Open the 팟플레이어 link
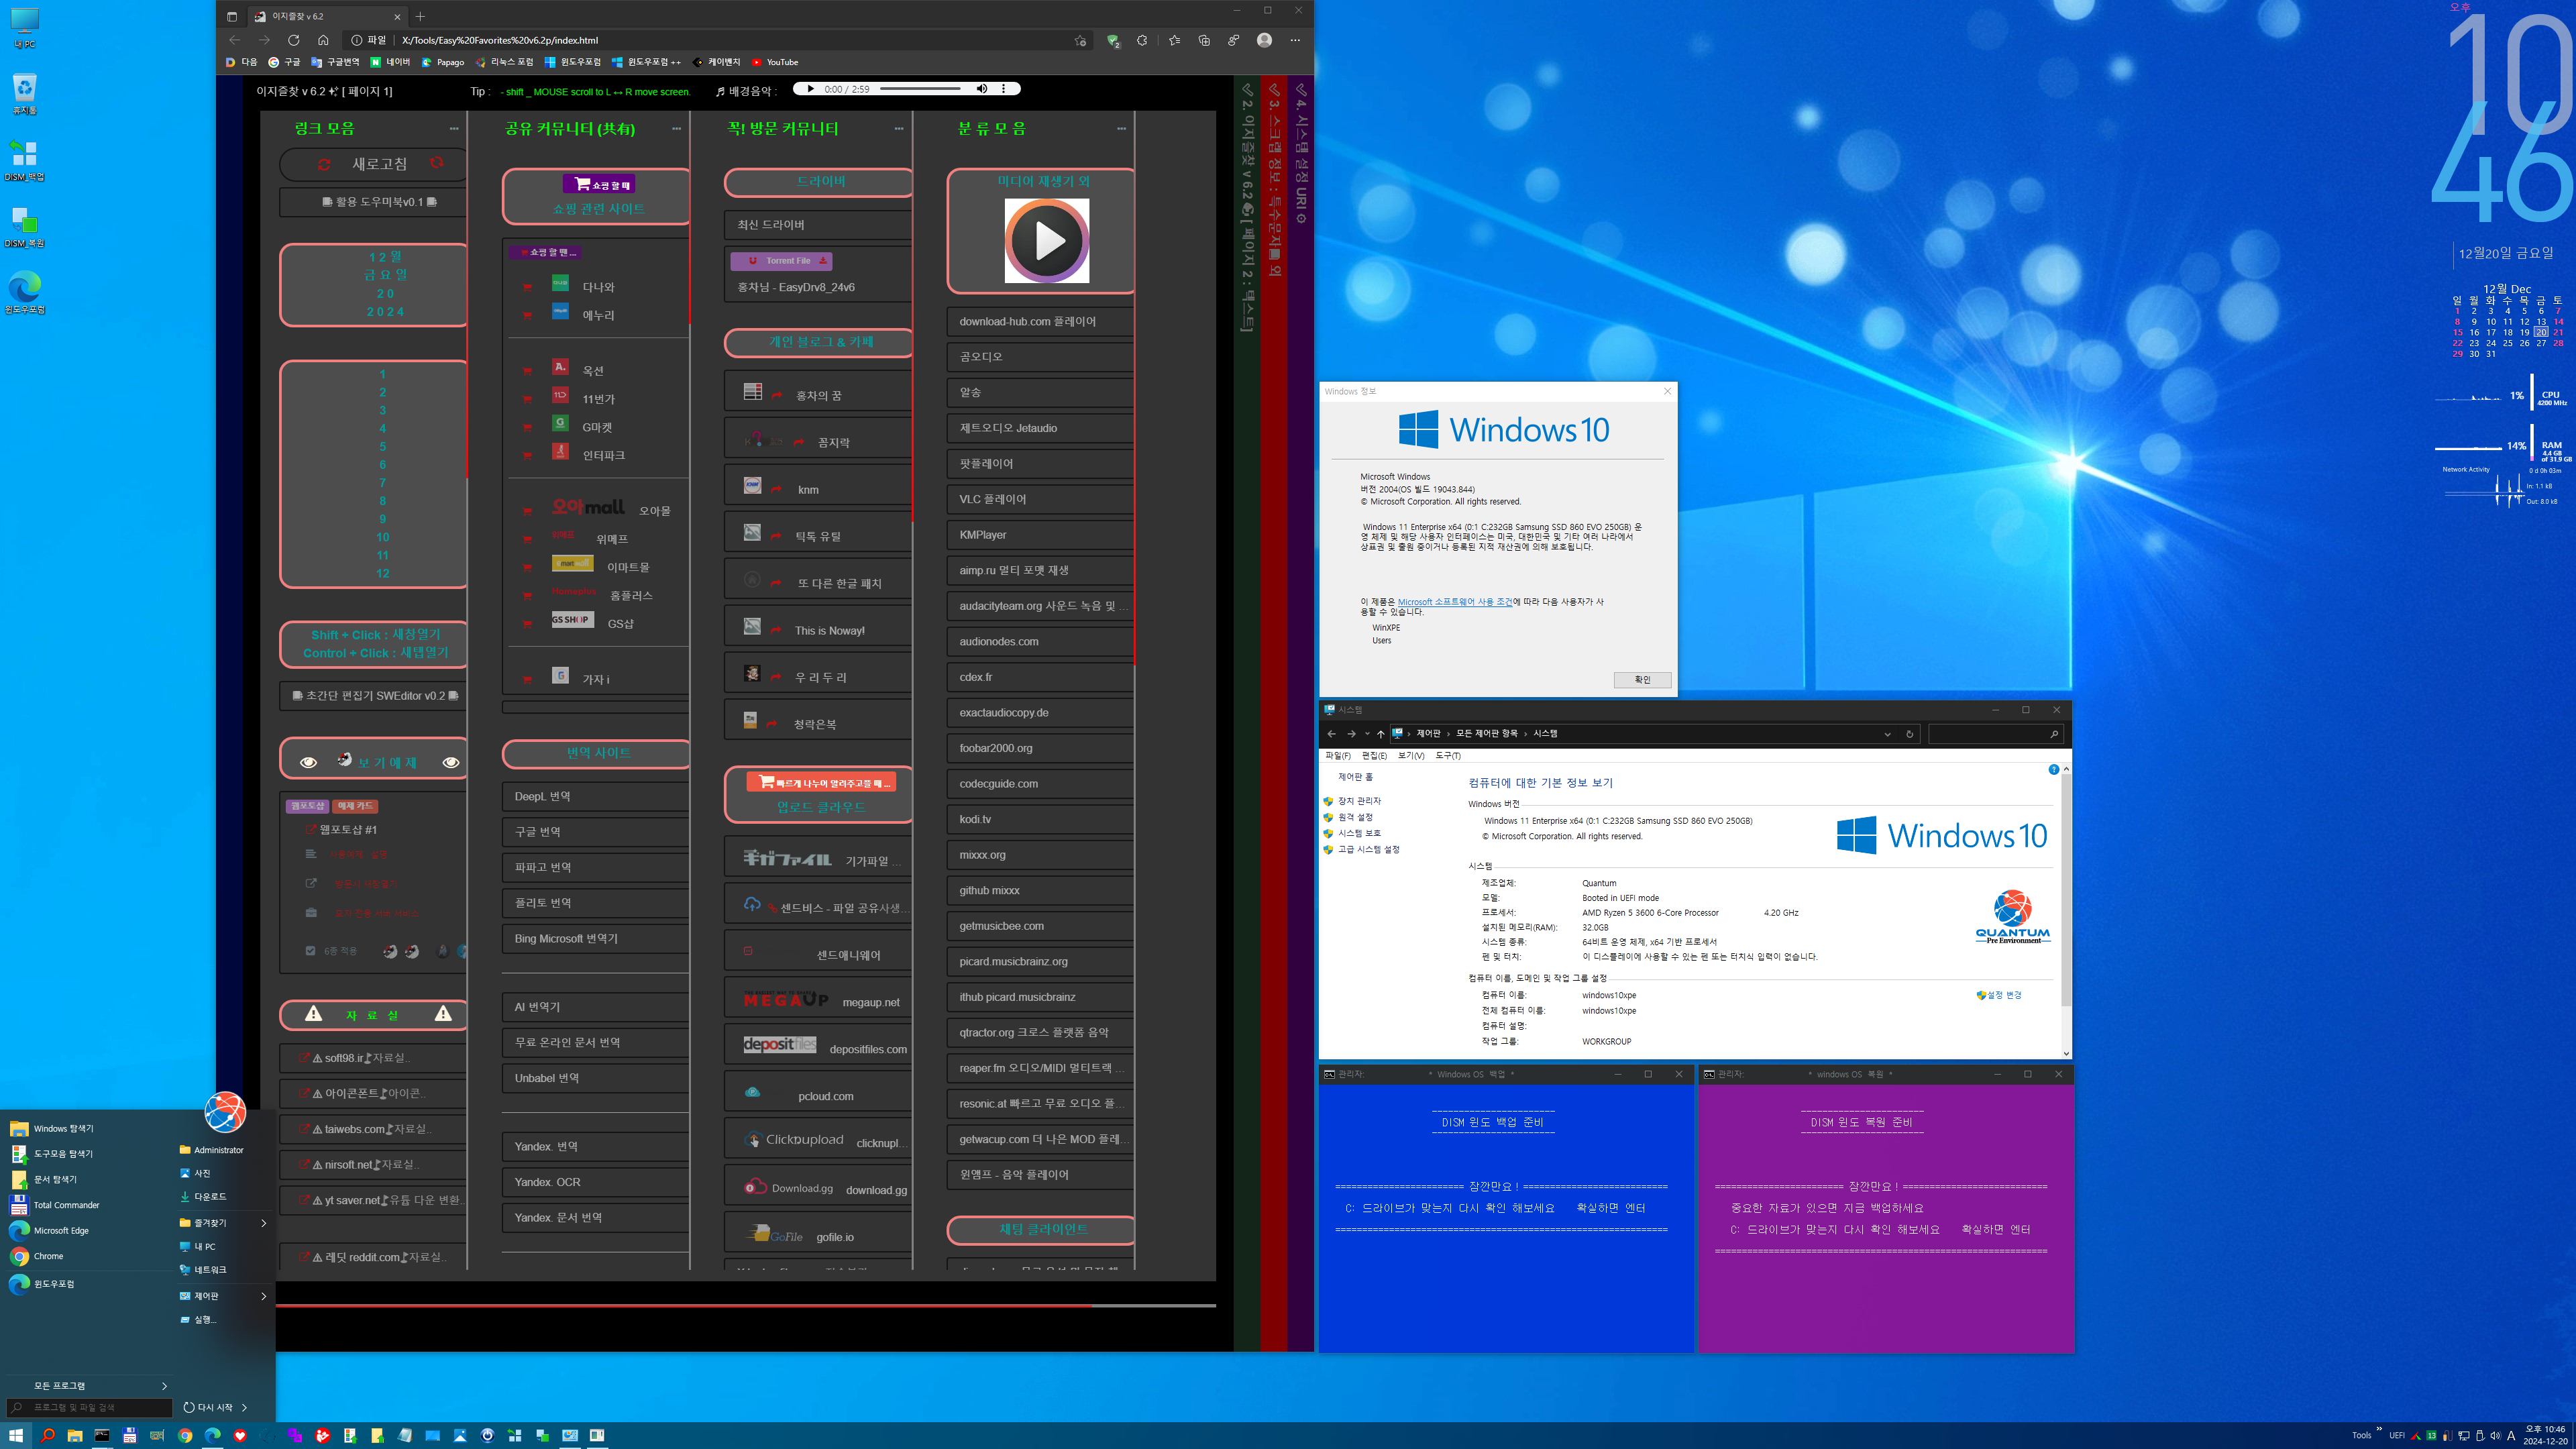This screenshot has height=1449, width=2576. [x=1040, y=463]
